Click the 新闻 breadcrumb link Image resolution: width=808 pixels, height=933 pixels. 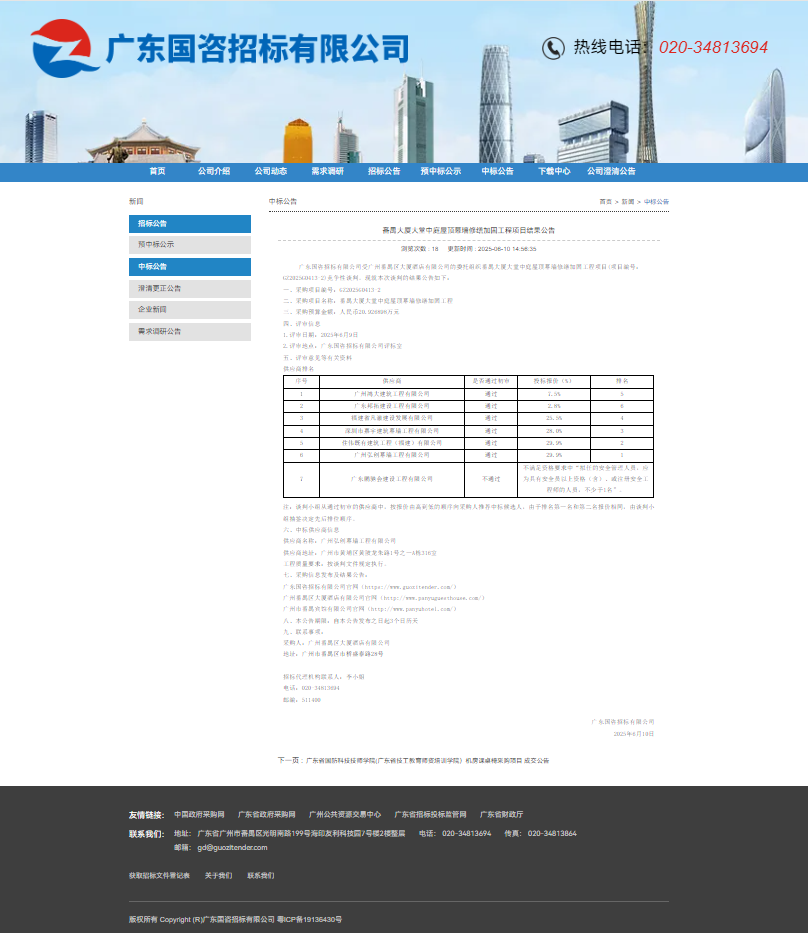point(628,202)
